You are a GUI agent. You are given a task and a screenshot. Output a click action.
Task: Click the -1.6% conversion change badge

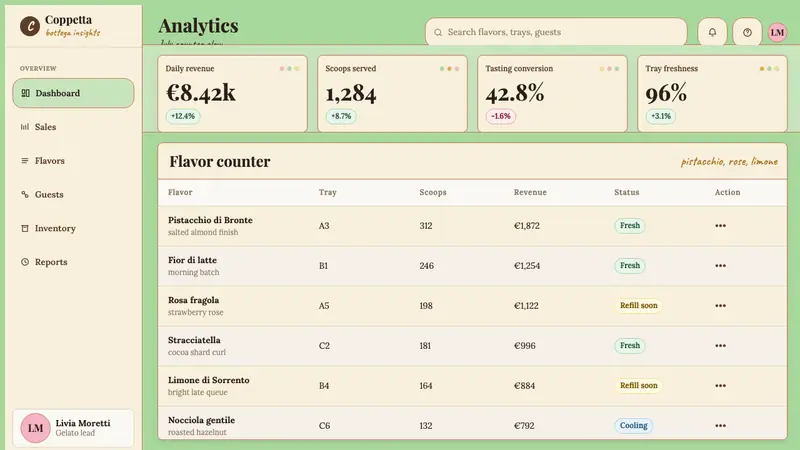click(501, 116)
